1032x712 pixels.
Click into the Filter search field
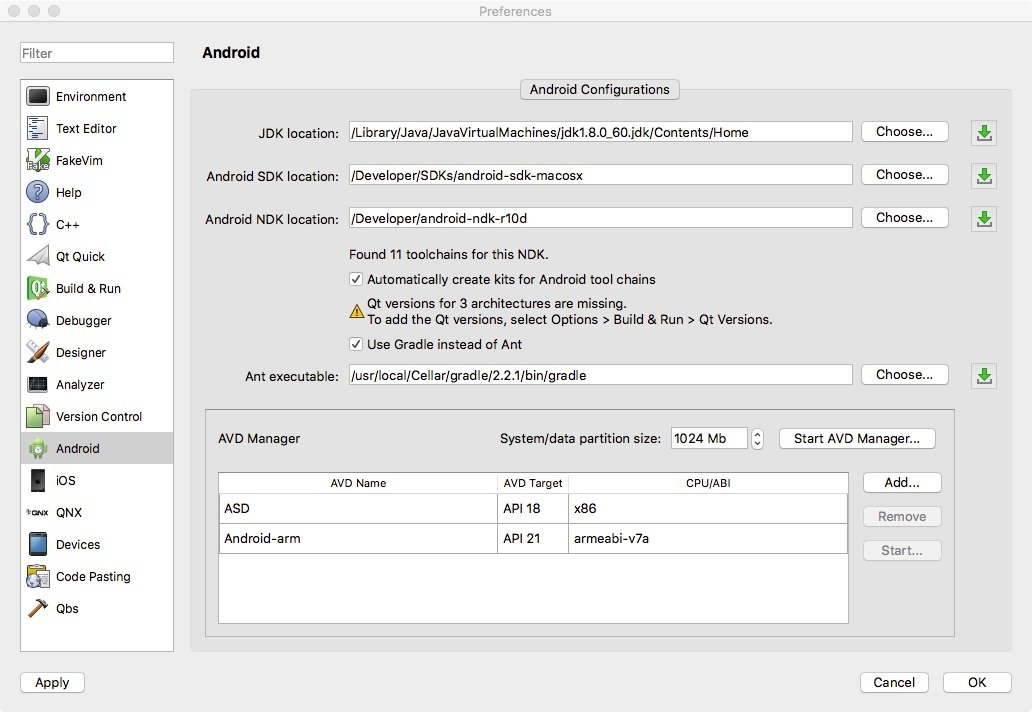[x=97, y=53]
